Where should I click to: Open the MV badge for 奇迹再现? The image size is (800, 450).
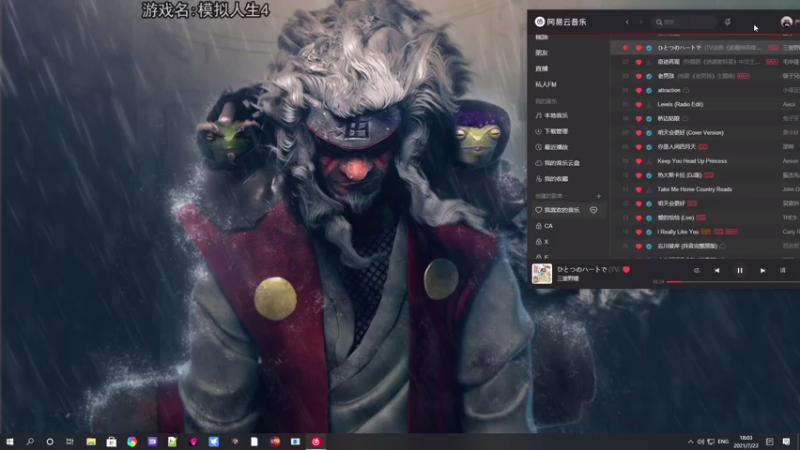772,62
